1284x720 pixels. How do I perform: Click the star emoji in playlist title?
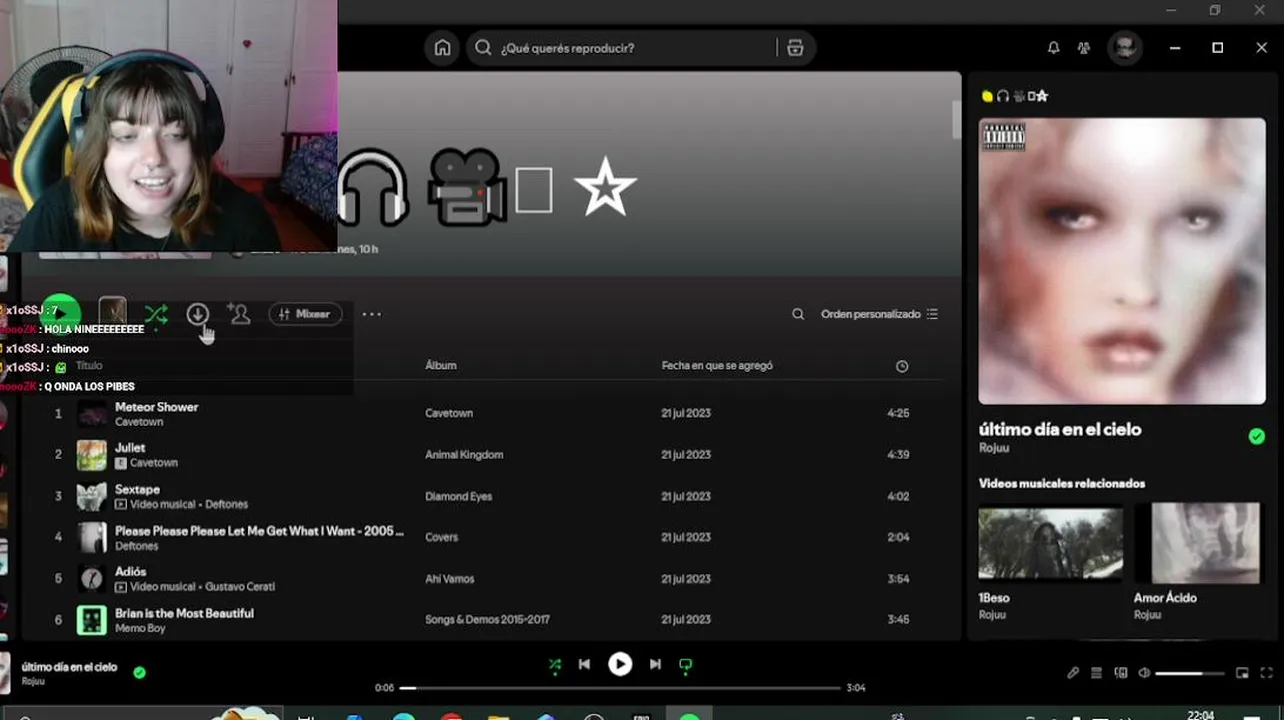(605, 189)
